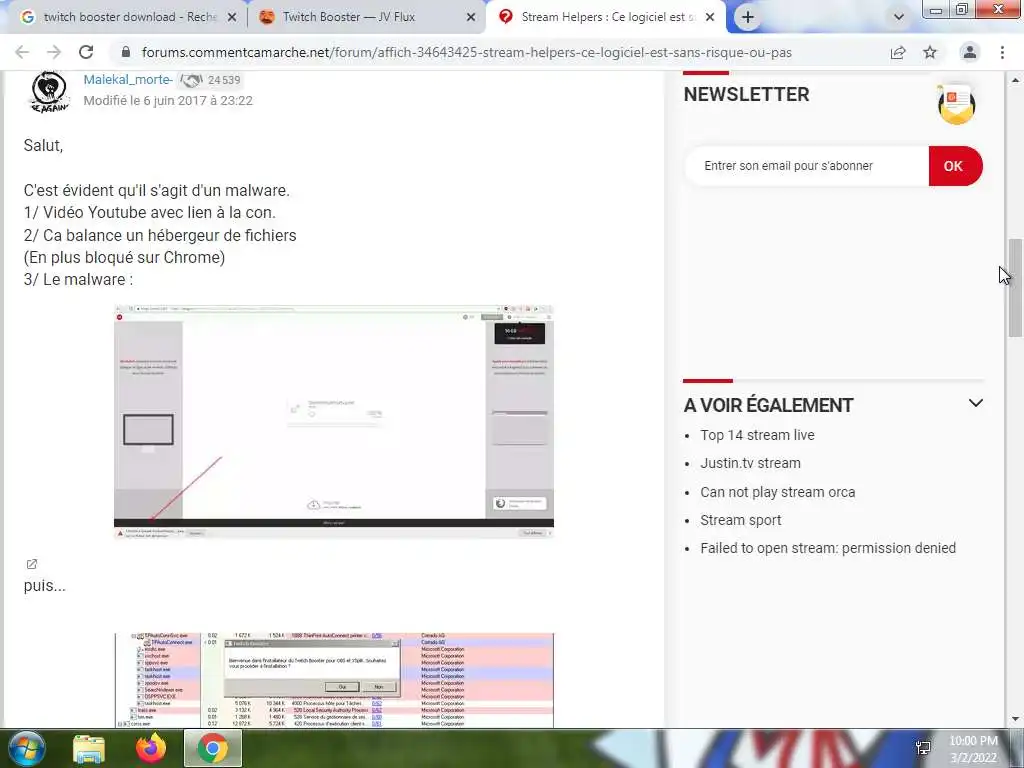Share this page via the share icon
The height and width of the screenshot is (768, 1024).
pos(898,52)
